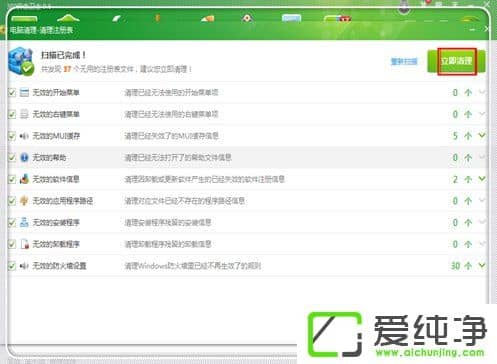Click the 无效的卸载程序 document icon

click(25, 244)
